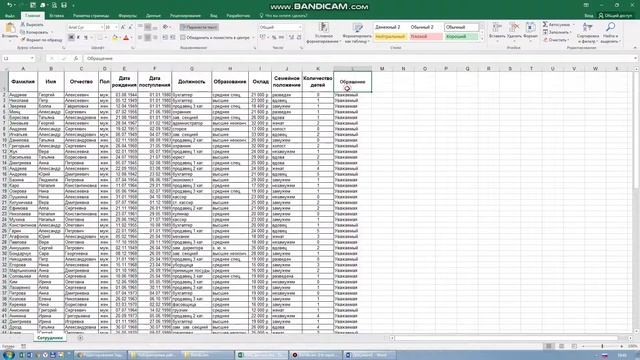Open Conditional Formatting (Условное форматирование)
Image resolution: width=640 pixels, height=360 pixels.
(x=323, y=33)
